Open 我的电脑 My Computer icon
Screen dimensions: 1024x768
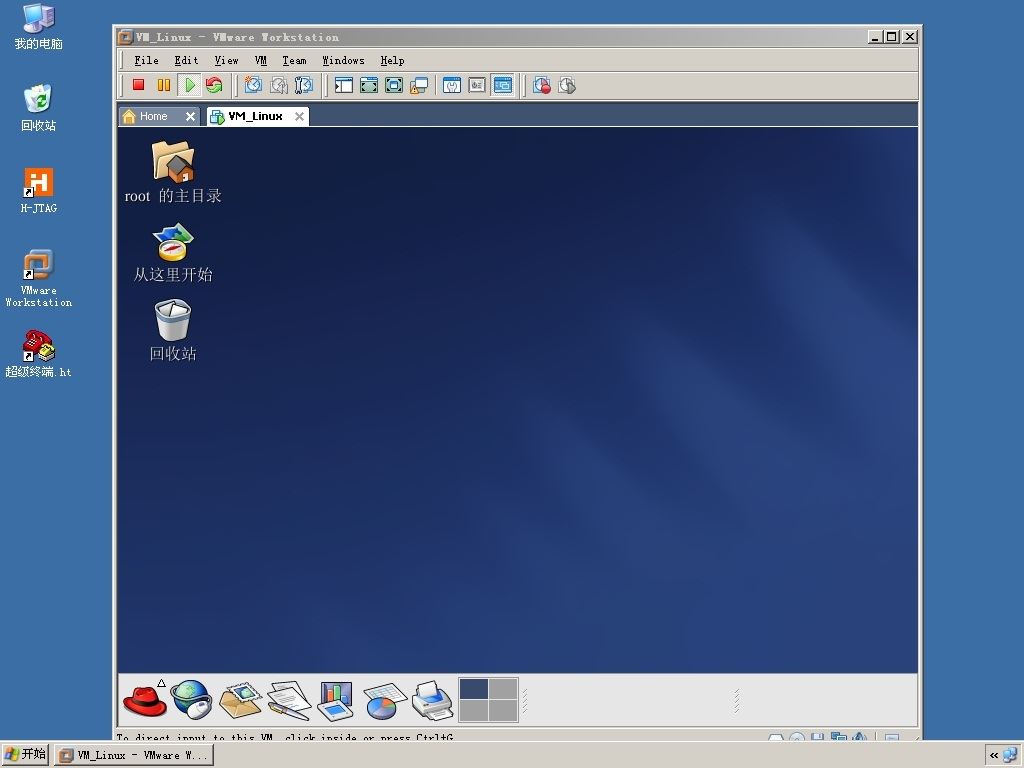[x=39, y=26]
